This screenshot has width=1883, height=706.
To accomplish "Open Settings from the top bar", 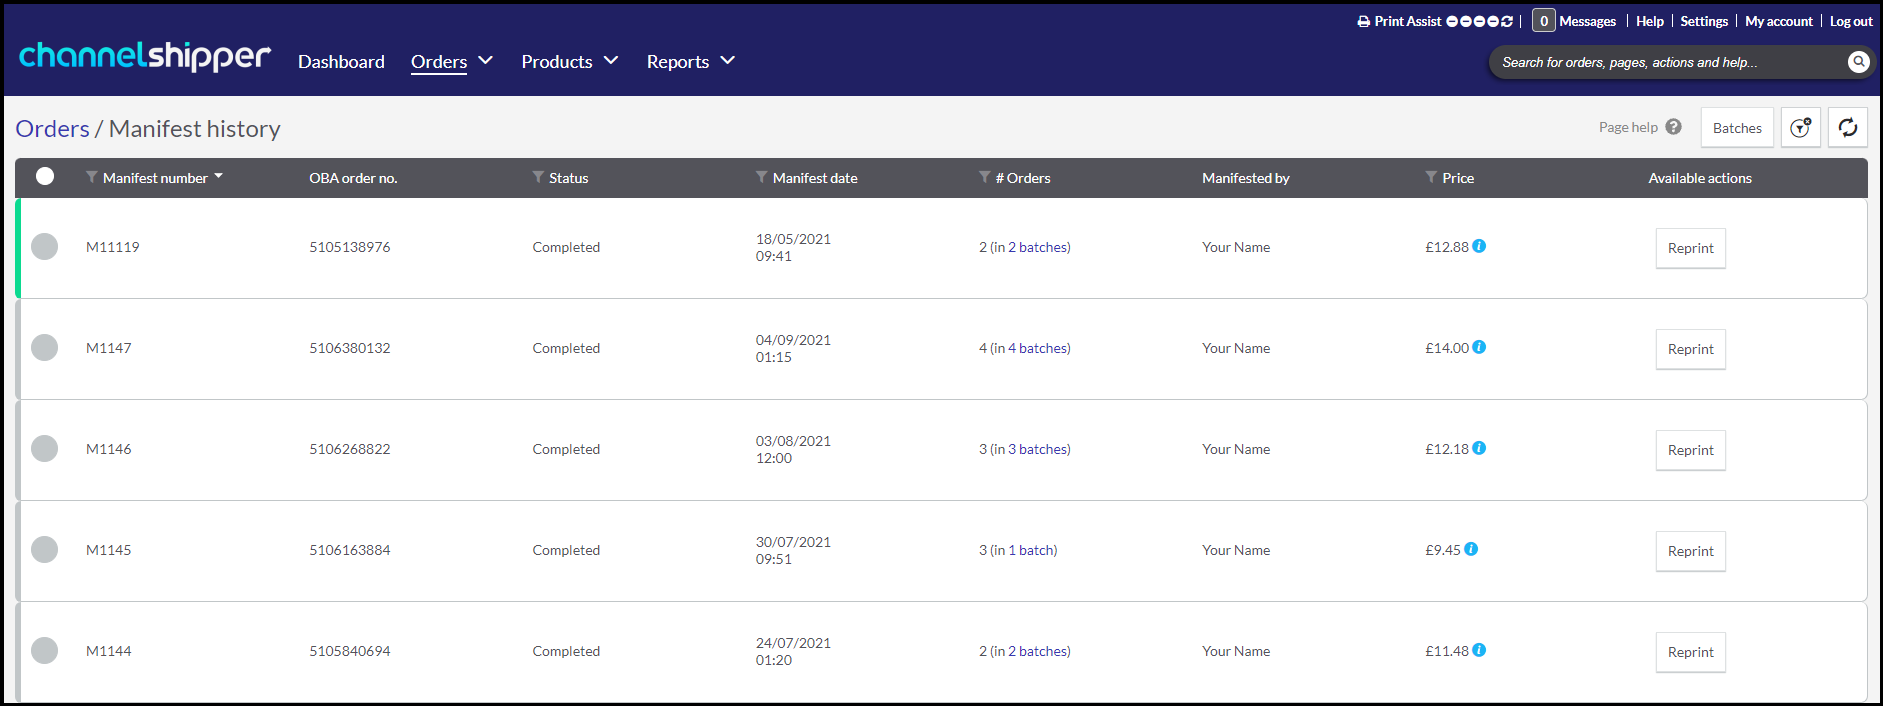I will 1703,21.
